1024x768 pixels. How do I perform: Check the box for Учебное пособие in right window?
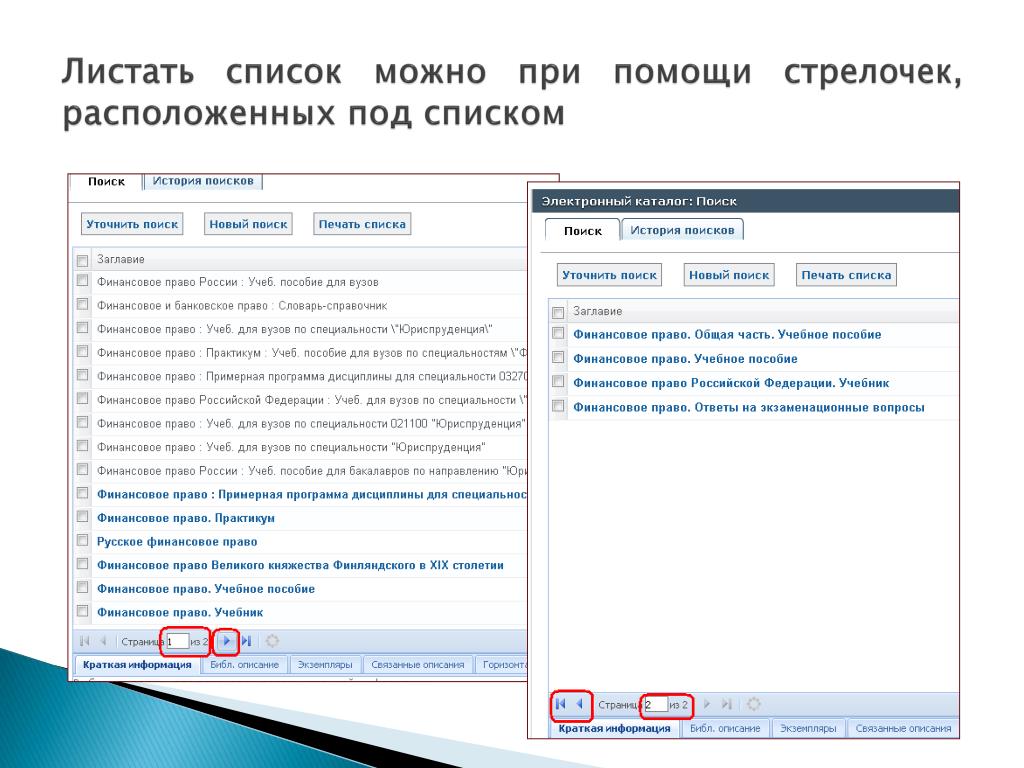tap(558, 357)
